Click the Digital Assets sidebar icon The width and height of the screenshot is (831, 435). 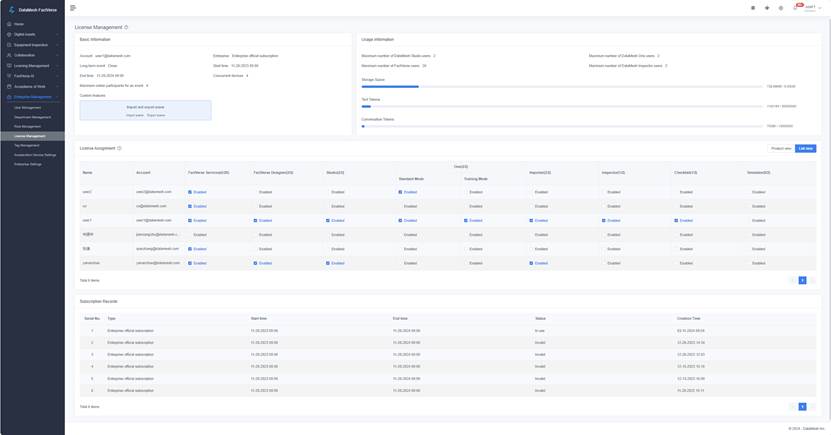9,34
